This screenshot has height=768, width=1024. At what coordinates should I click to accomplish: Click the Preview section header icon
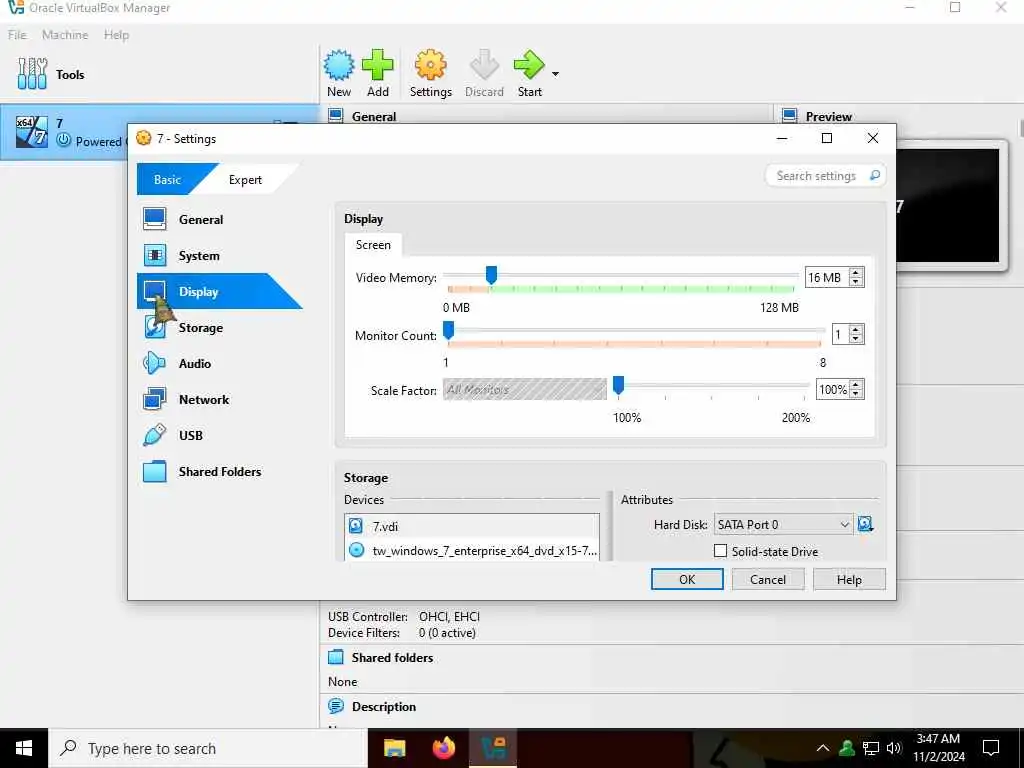[x=790, y=116]
